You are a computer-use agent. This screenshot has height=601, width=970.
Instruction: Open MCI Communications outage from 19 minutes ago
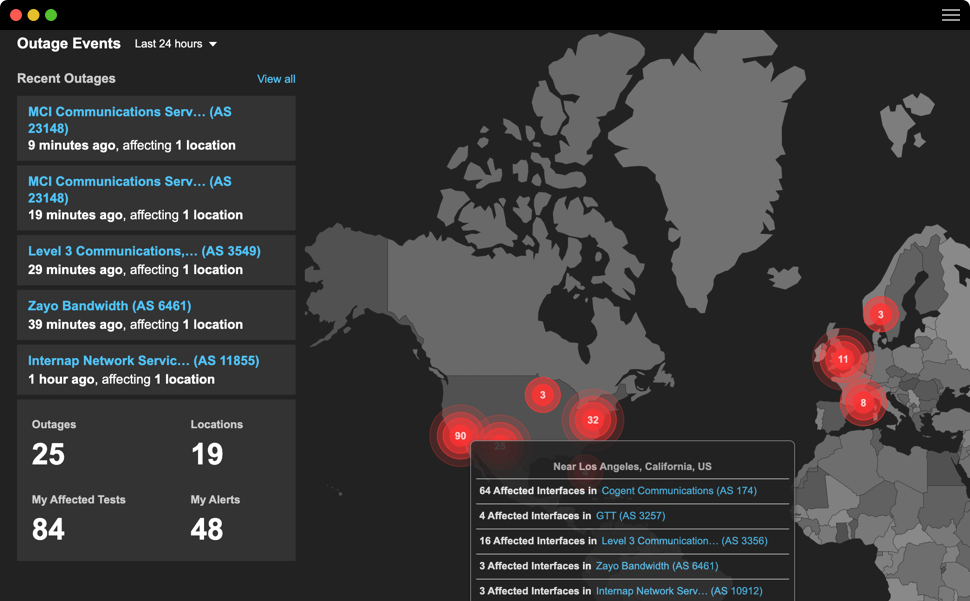tap(129, 190)
